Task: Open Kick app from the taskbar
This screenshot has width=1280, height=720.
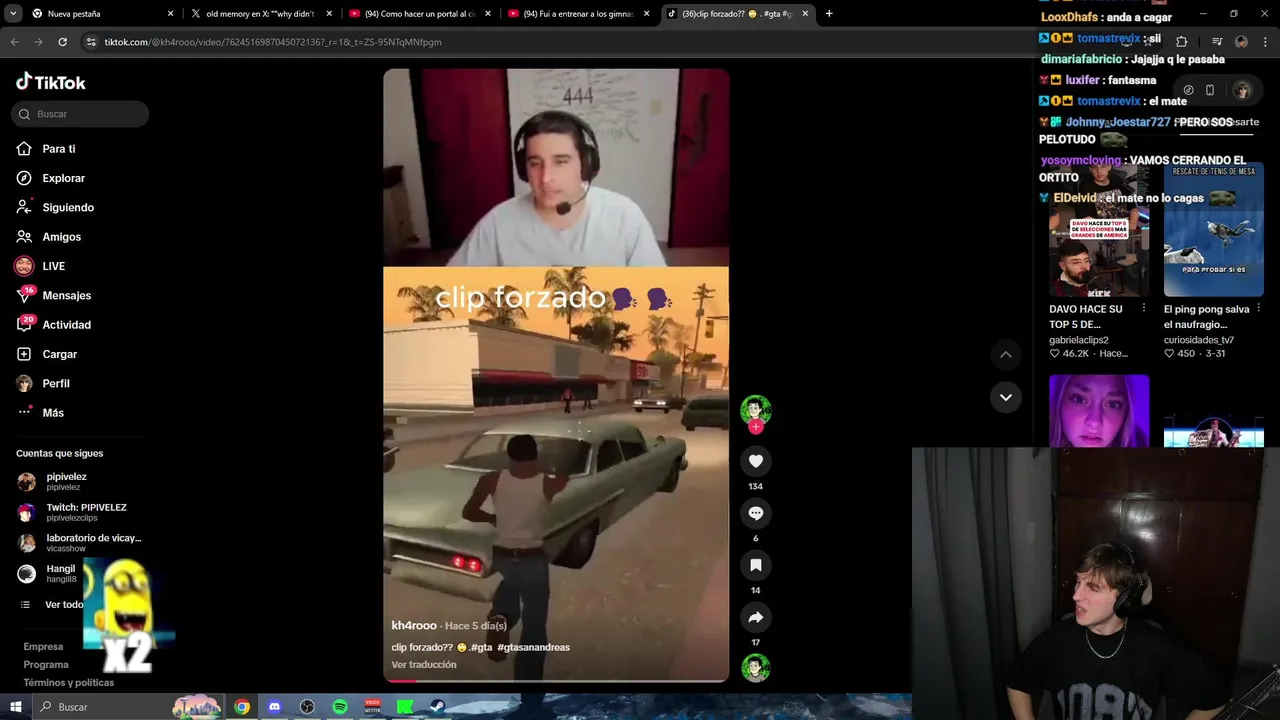Action: (405, 707)
